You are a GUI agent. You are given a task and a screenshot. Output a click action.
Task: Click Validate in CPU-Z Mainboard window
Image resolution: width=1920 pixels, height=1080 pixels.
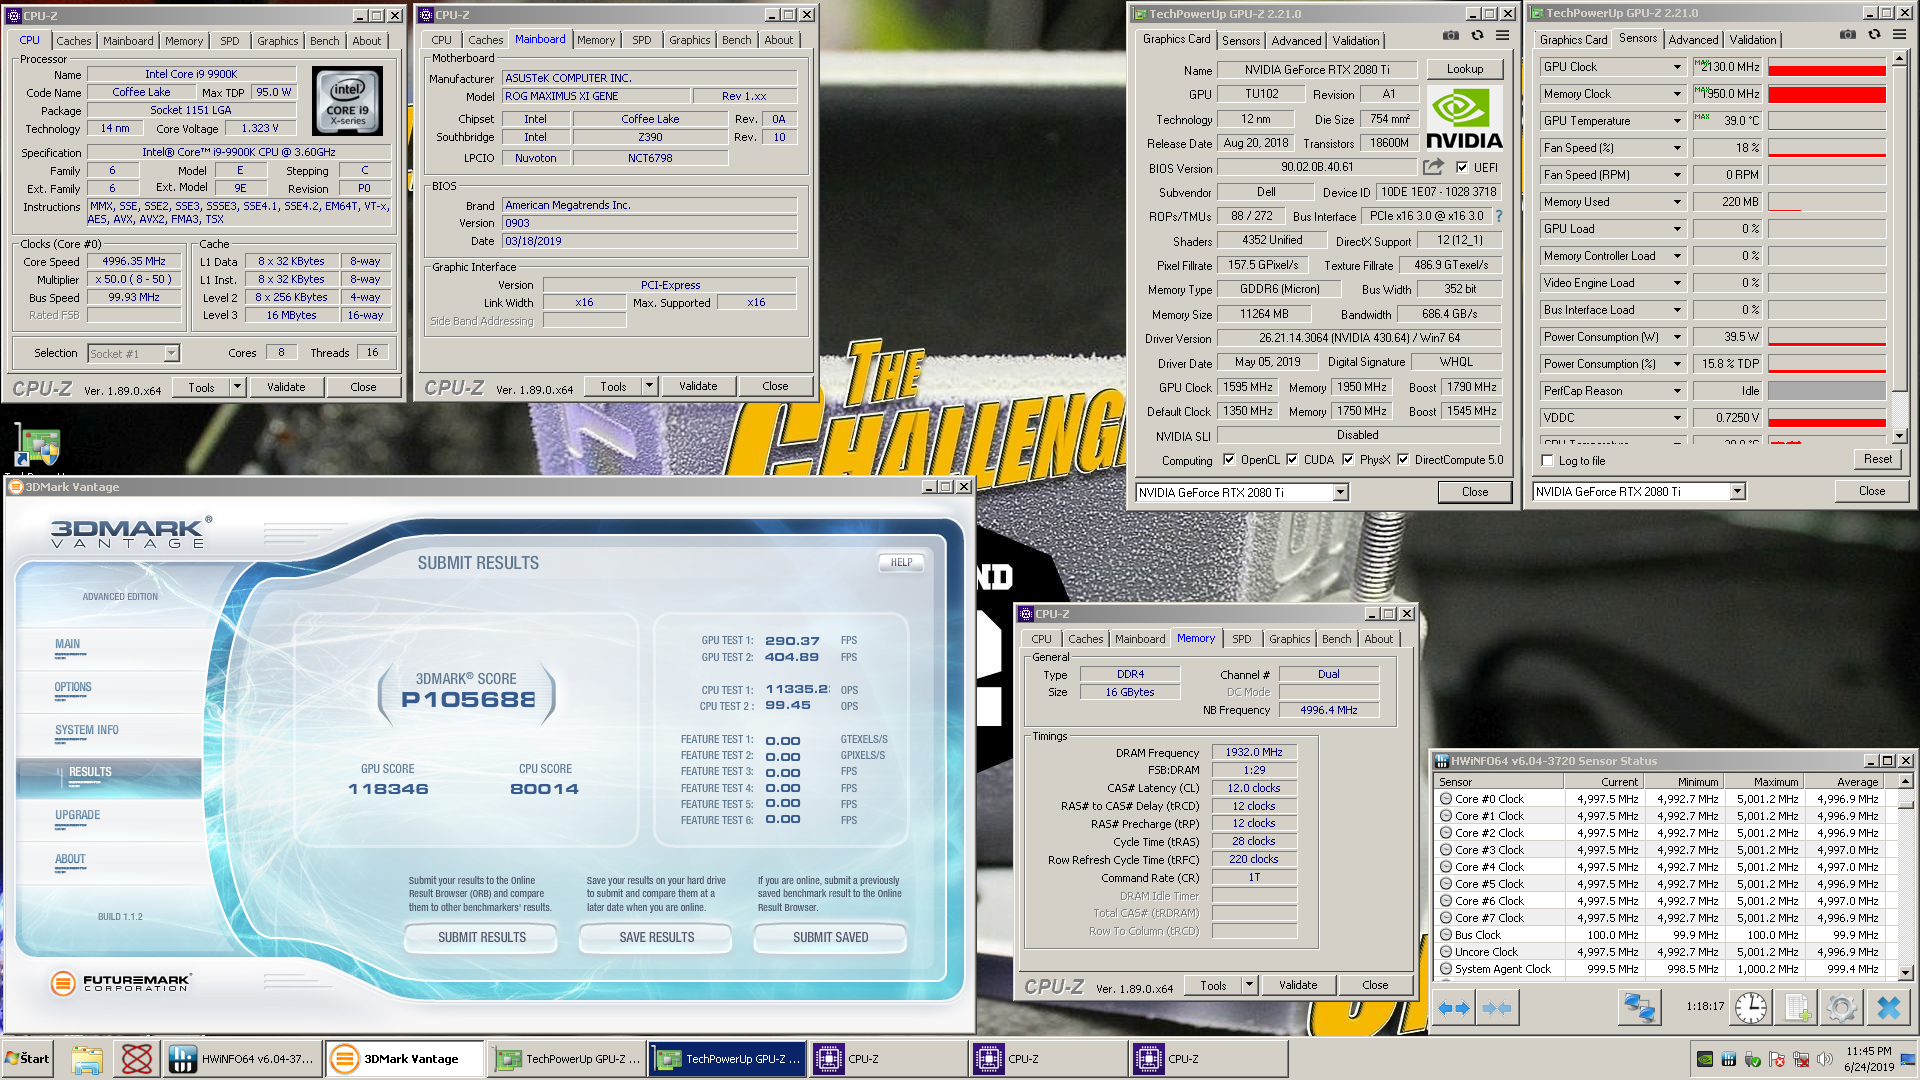698,386
